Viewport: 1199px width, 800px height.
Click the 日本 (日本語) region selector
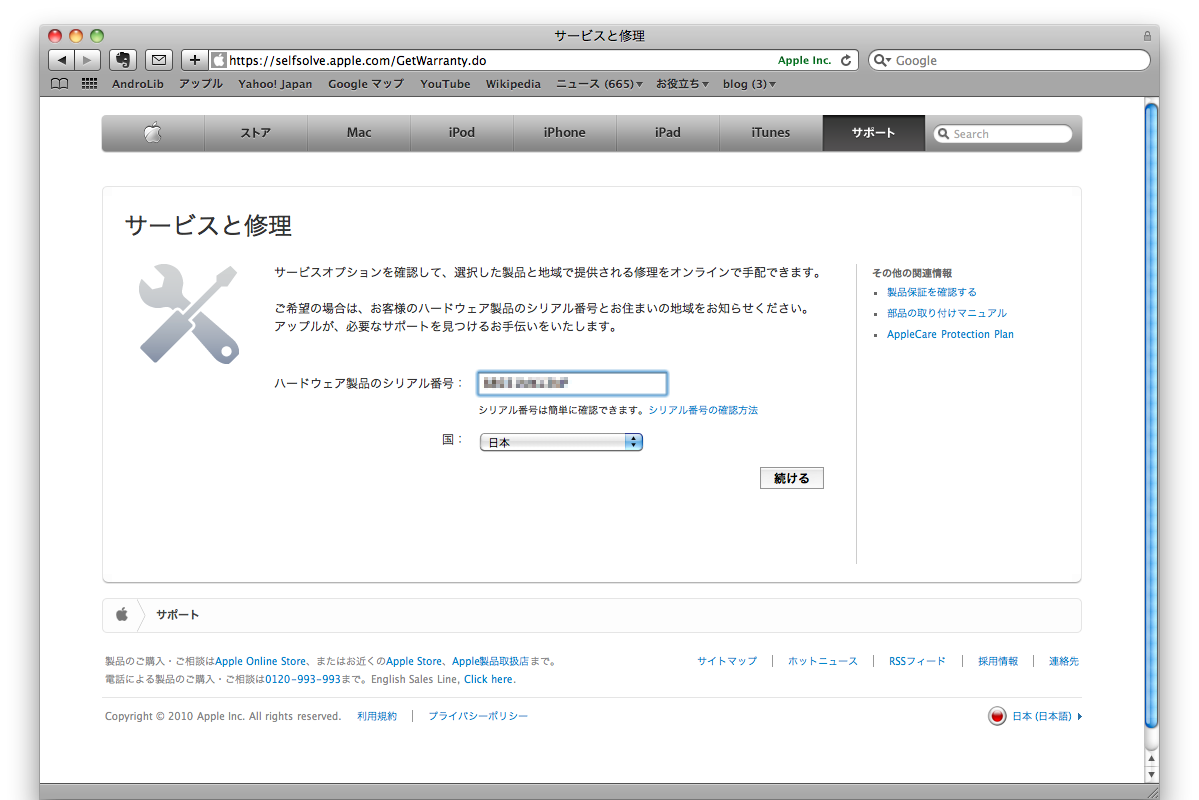click(x=1047, y=716)
